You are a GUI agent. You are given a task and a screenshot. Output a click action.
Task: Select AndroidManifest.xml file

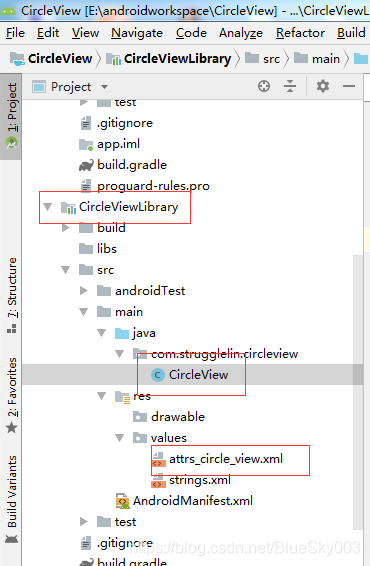193,501
